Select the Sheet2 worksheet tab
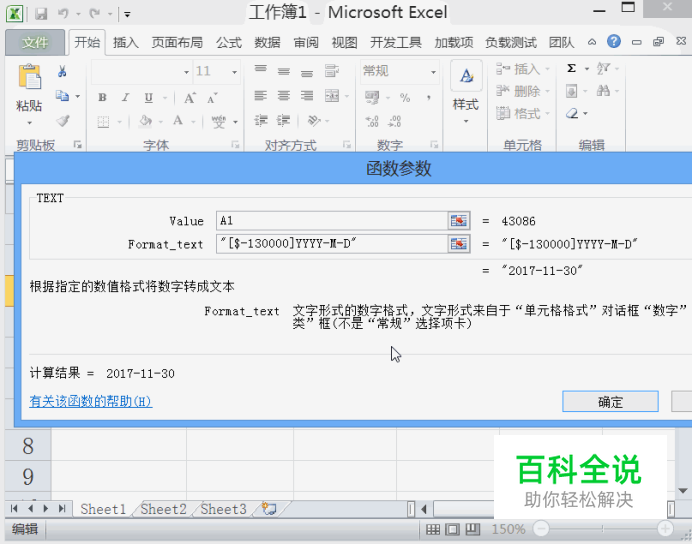The height and width of the screenshot is (544, 692). [x=163, y=509]
